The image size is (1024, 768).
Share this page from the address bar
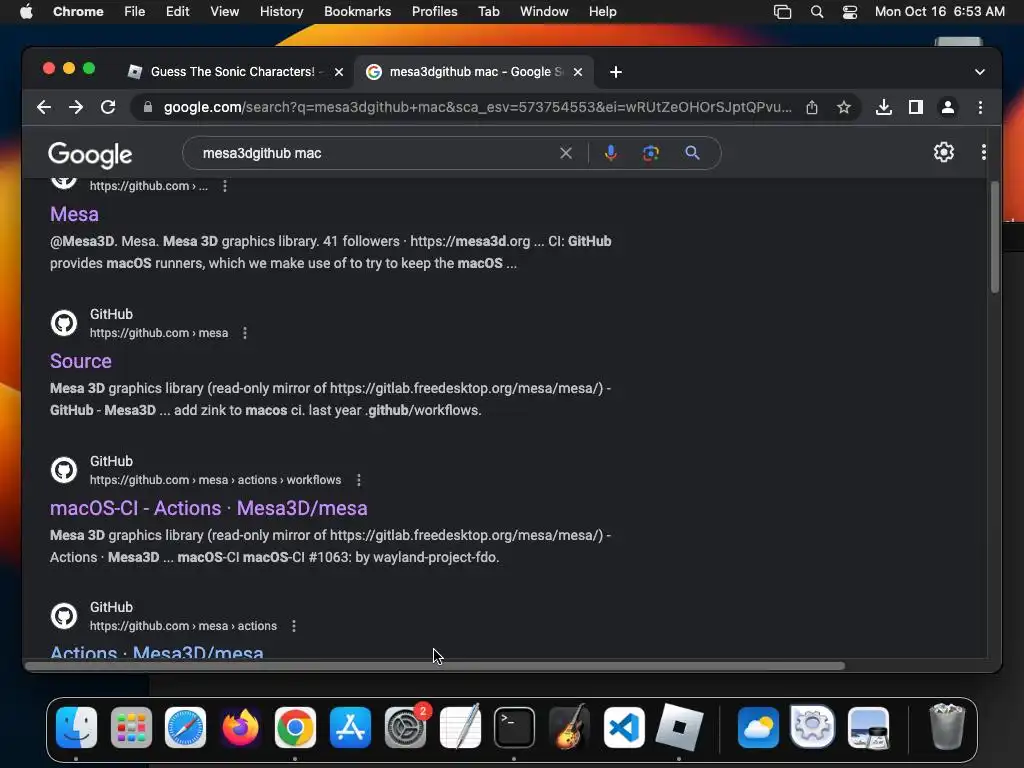click(x=812, y=107)
